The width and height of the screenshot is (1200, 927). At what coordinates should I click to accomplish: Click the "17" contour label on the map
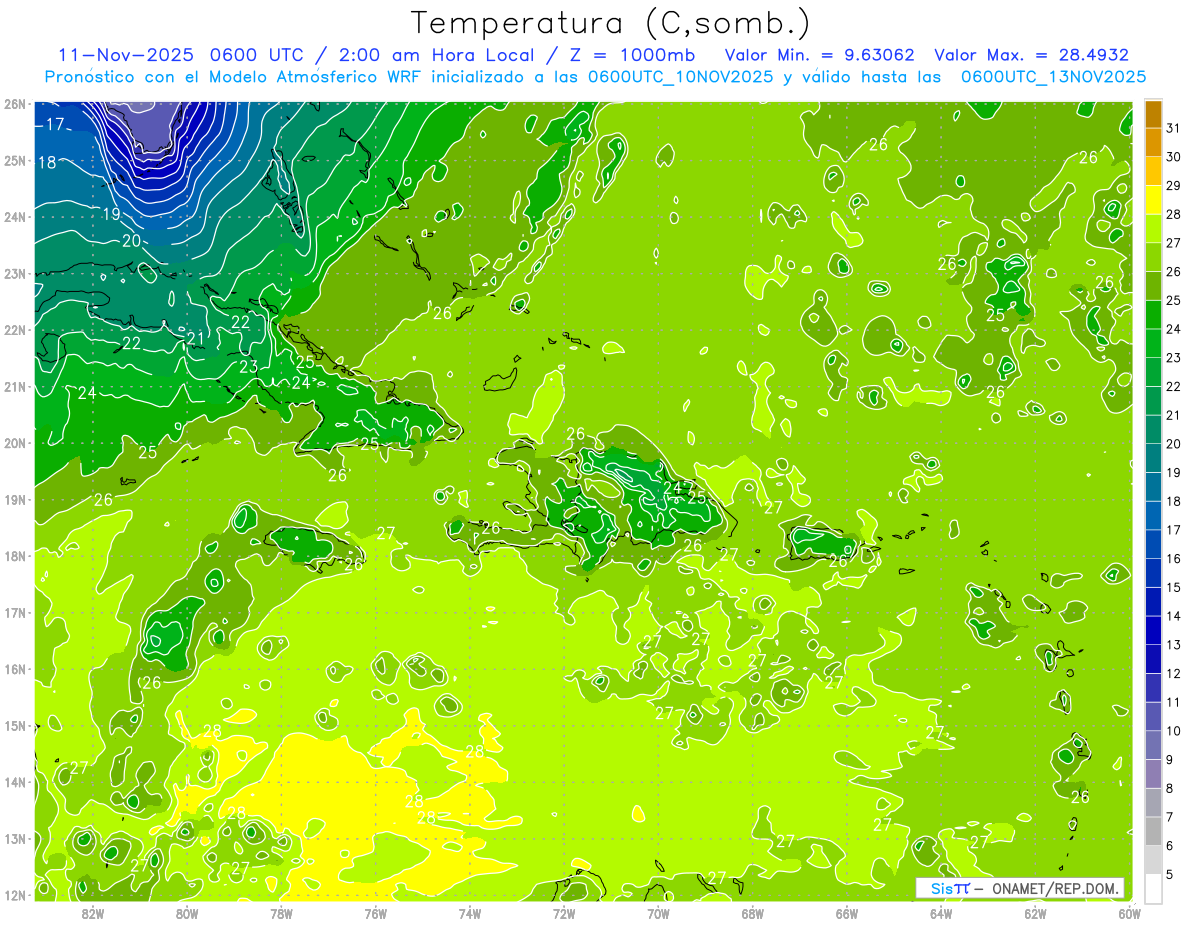pos(55,125)
